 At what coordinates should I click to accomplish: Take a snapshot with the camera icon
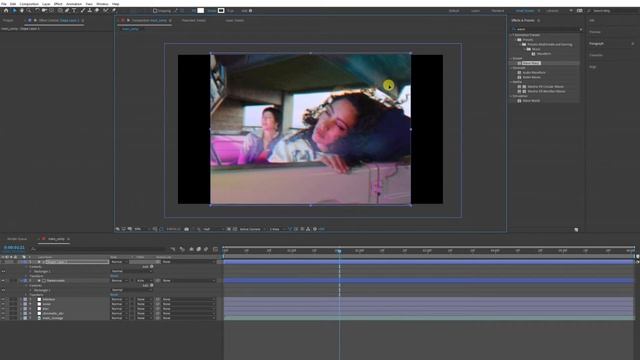[x=187, y=229]
